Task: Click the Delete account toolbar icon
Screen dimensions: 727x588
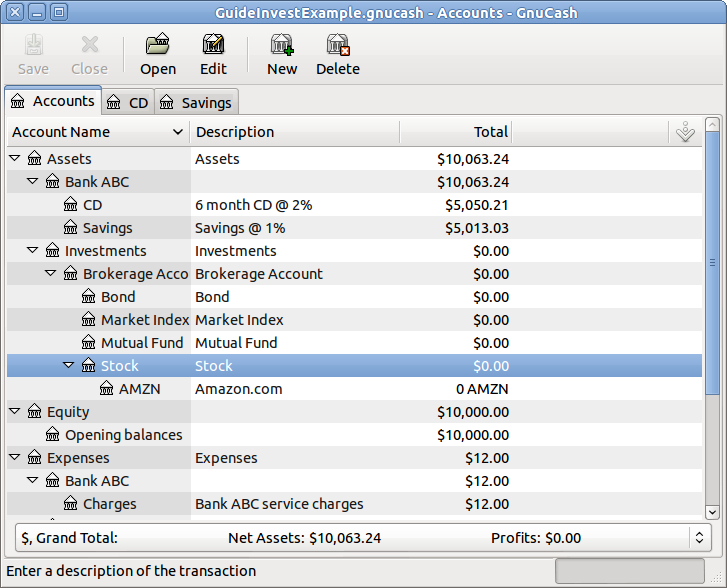Action: (x=338, y=45)
